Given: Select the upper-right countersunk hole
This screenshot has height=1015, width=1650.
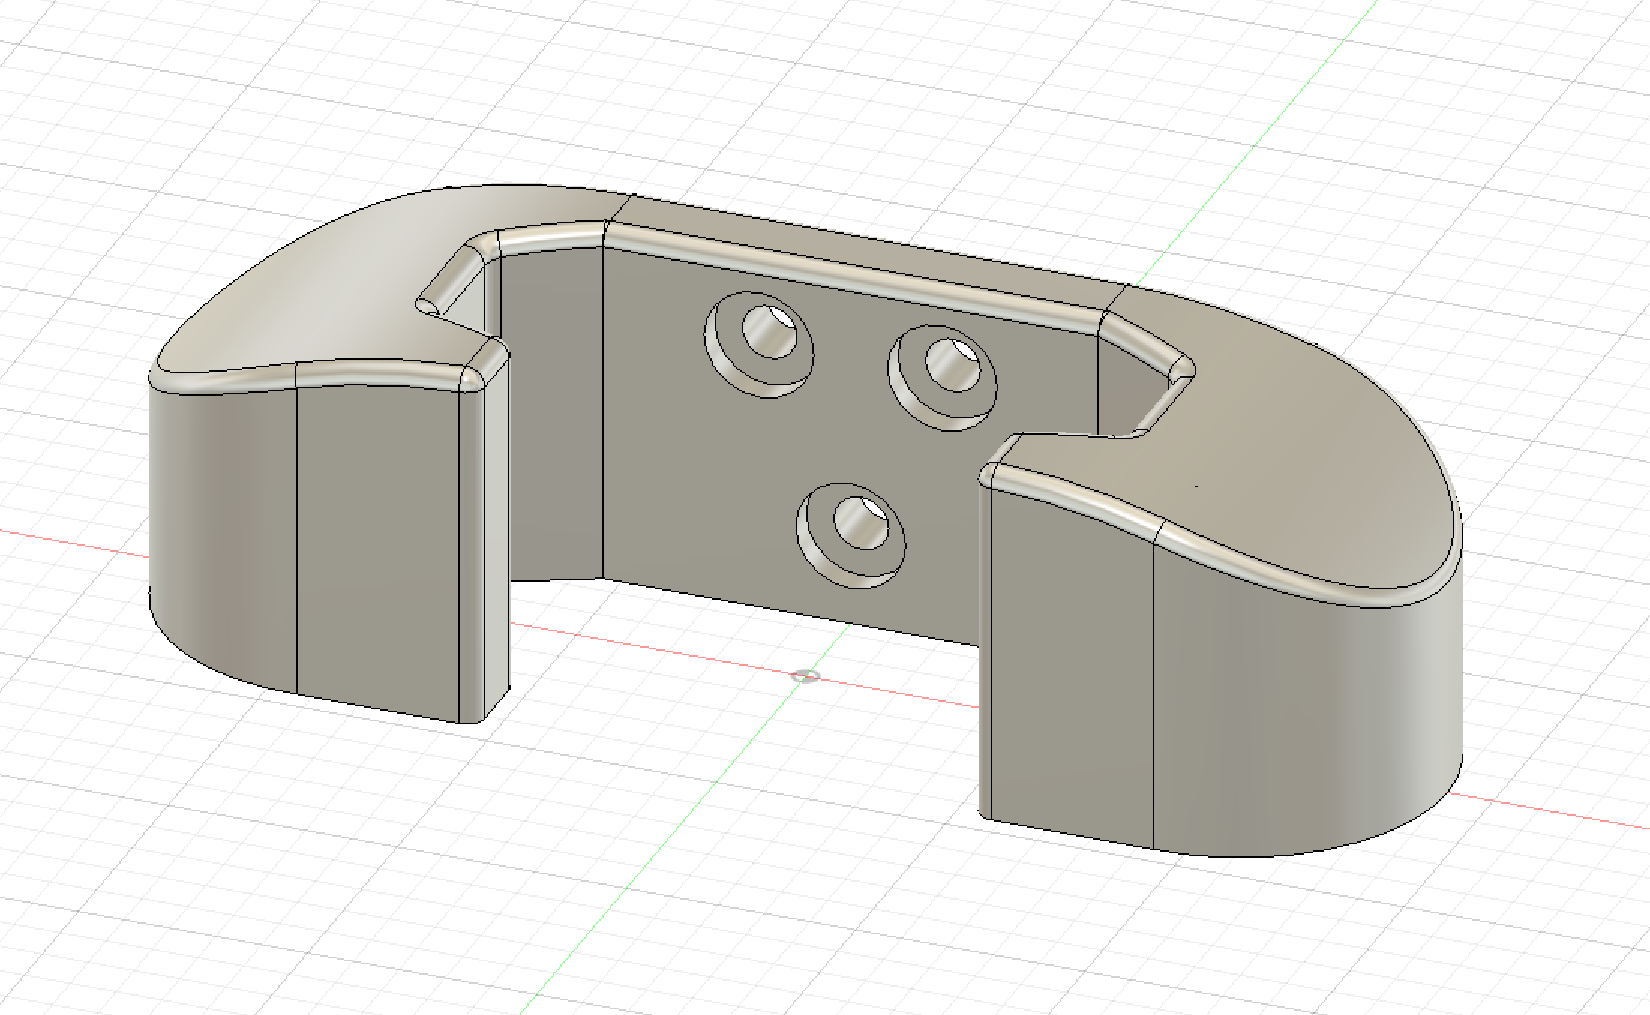Looking at the screenshot, I should [x=942, y=377].
